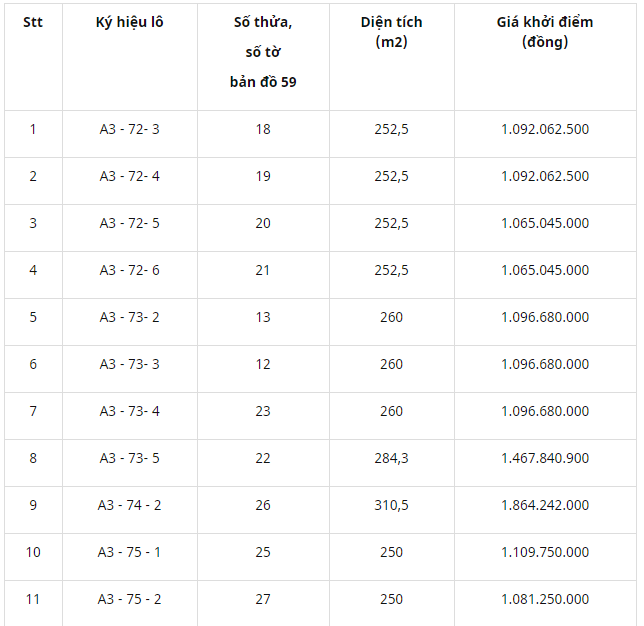Click the area value 310,5
This screenshot has height=626, width=644.
point(391,505)
